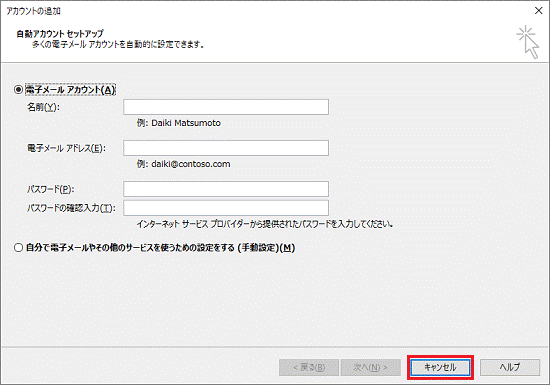
Task: Click the example text Daiki Matsumoto
Action: point(186,123)
